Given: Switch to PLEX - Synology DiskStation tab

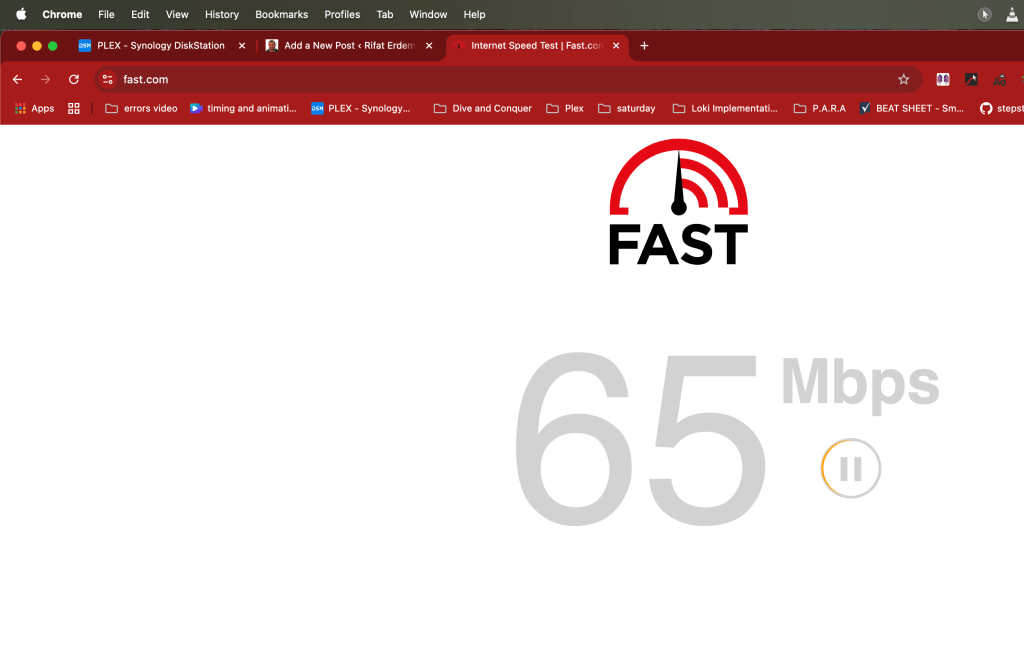Looking at the screenshot, I should coord(161,46).
